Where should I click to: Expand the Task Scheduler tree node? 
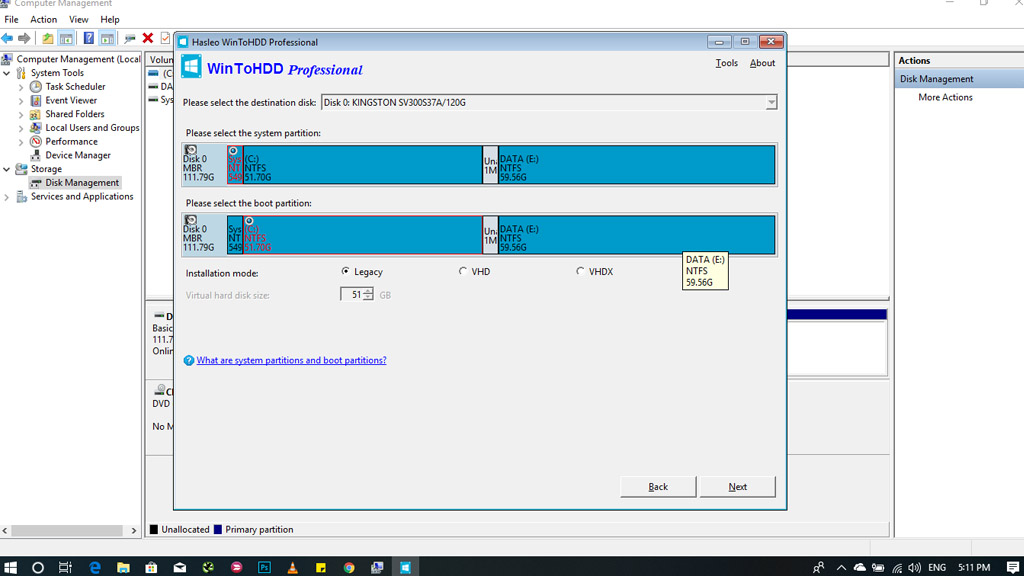21,87
